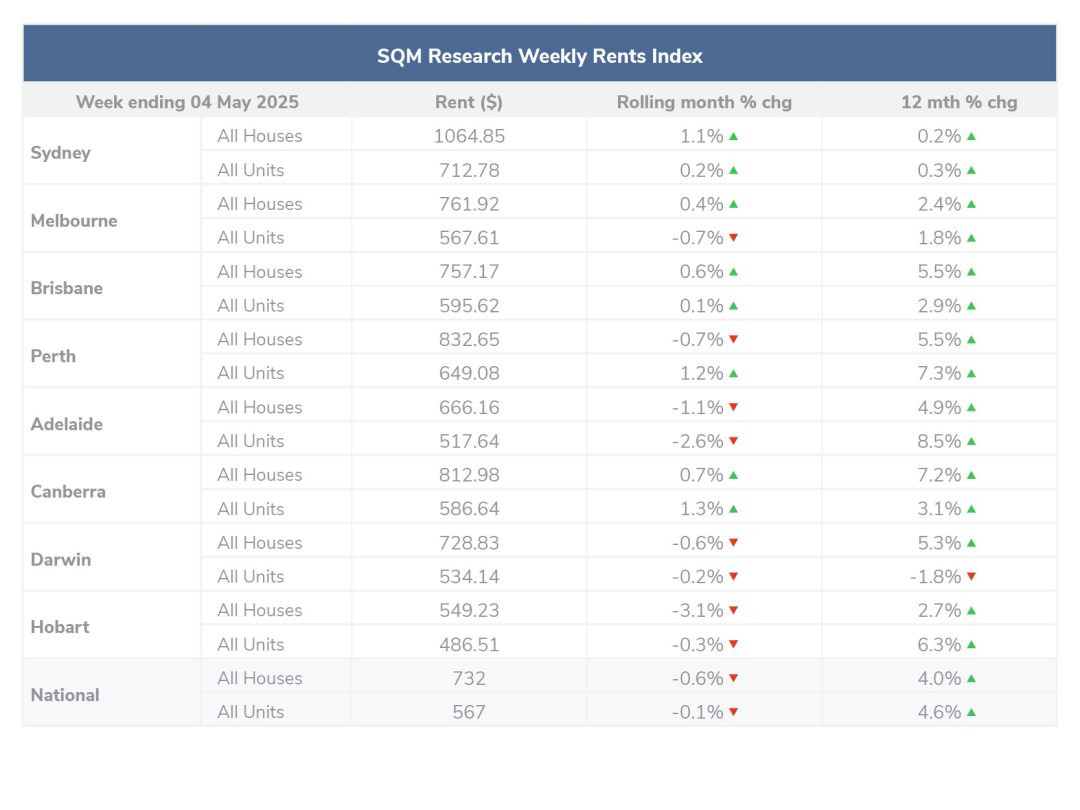The image size is (1080, 810).
Task: Click Perth units rent 649.08
Action: (x=469, y=373)
